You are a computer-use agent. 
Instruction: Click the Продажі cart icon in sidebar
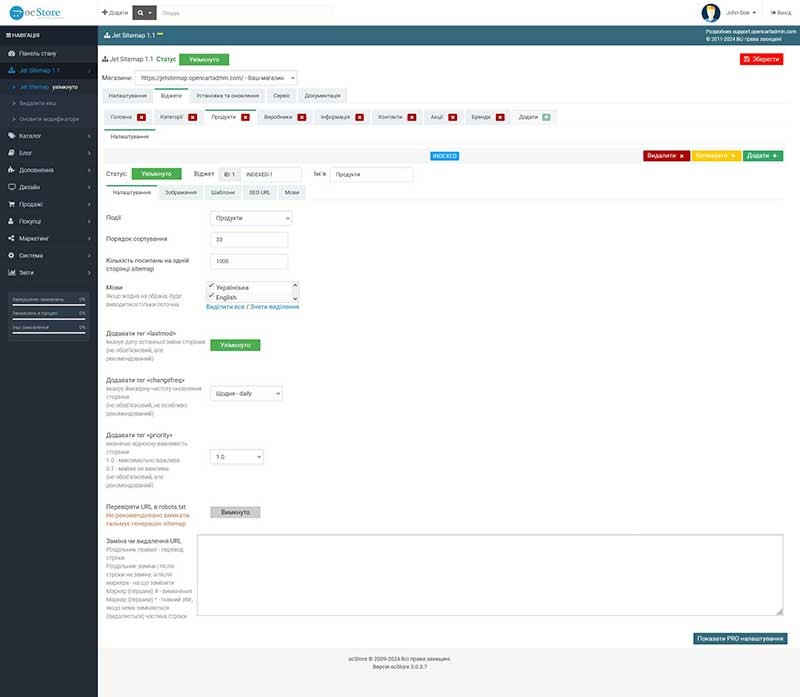click(11, 204)
